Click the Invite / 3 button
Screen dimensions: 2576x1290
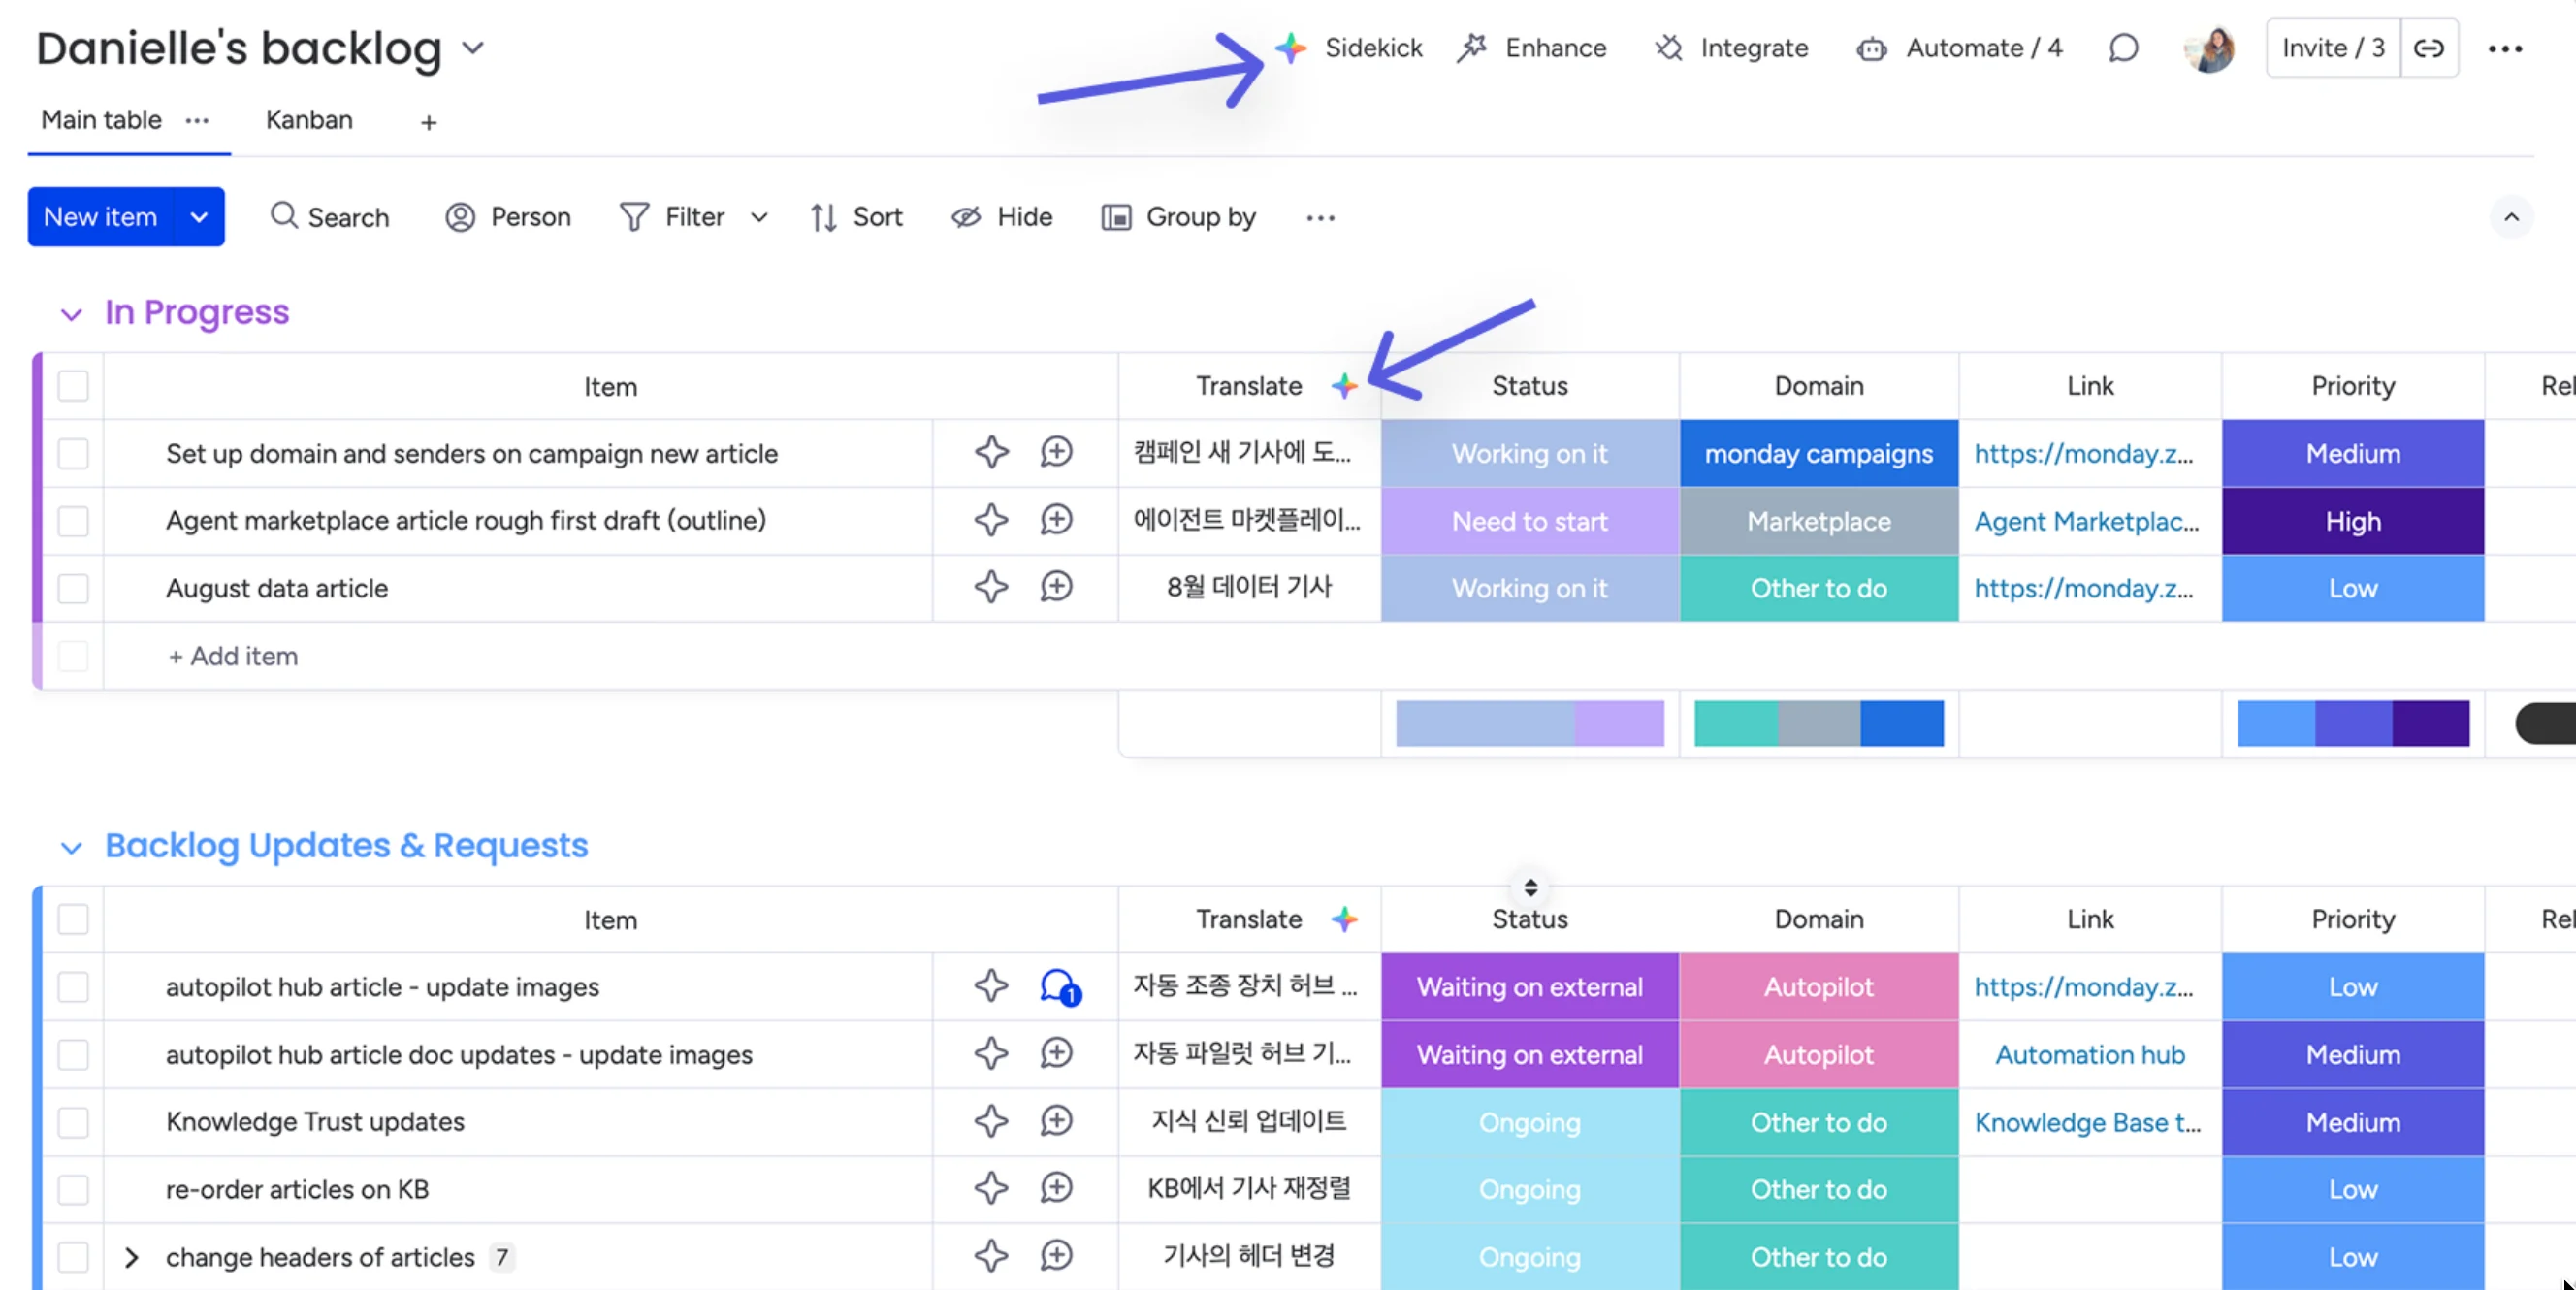[2333, 48]
